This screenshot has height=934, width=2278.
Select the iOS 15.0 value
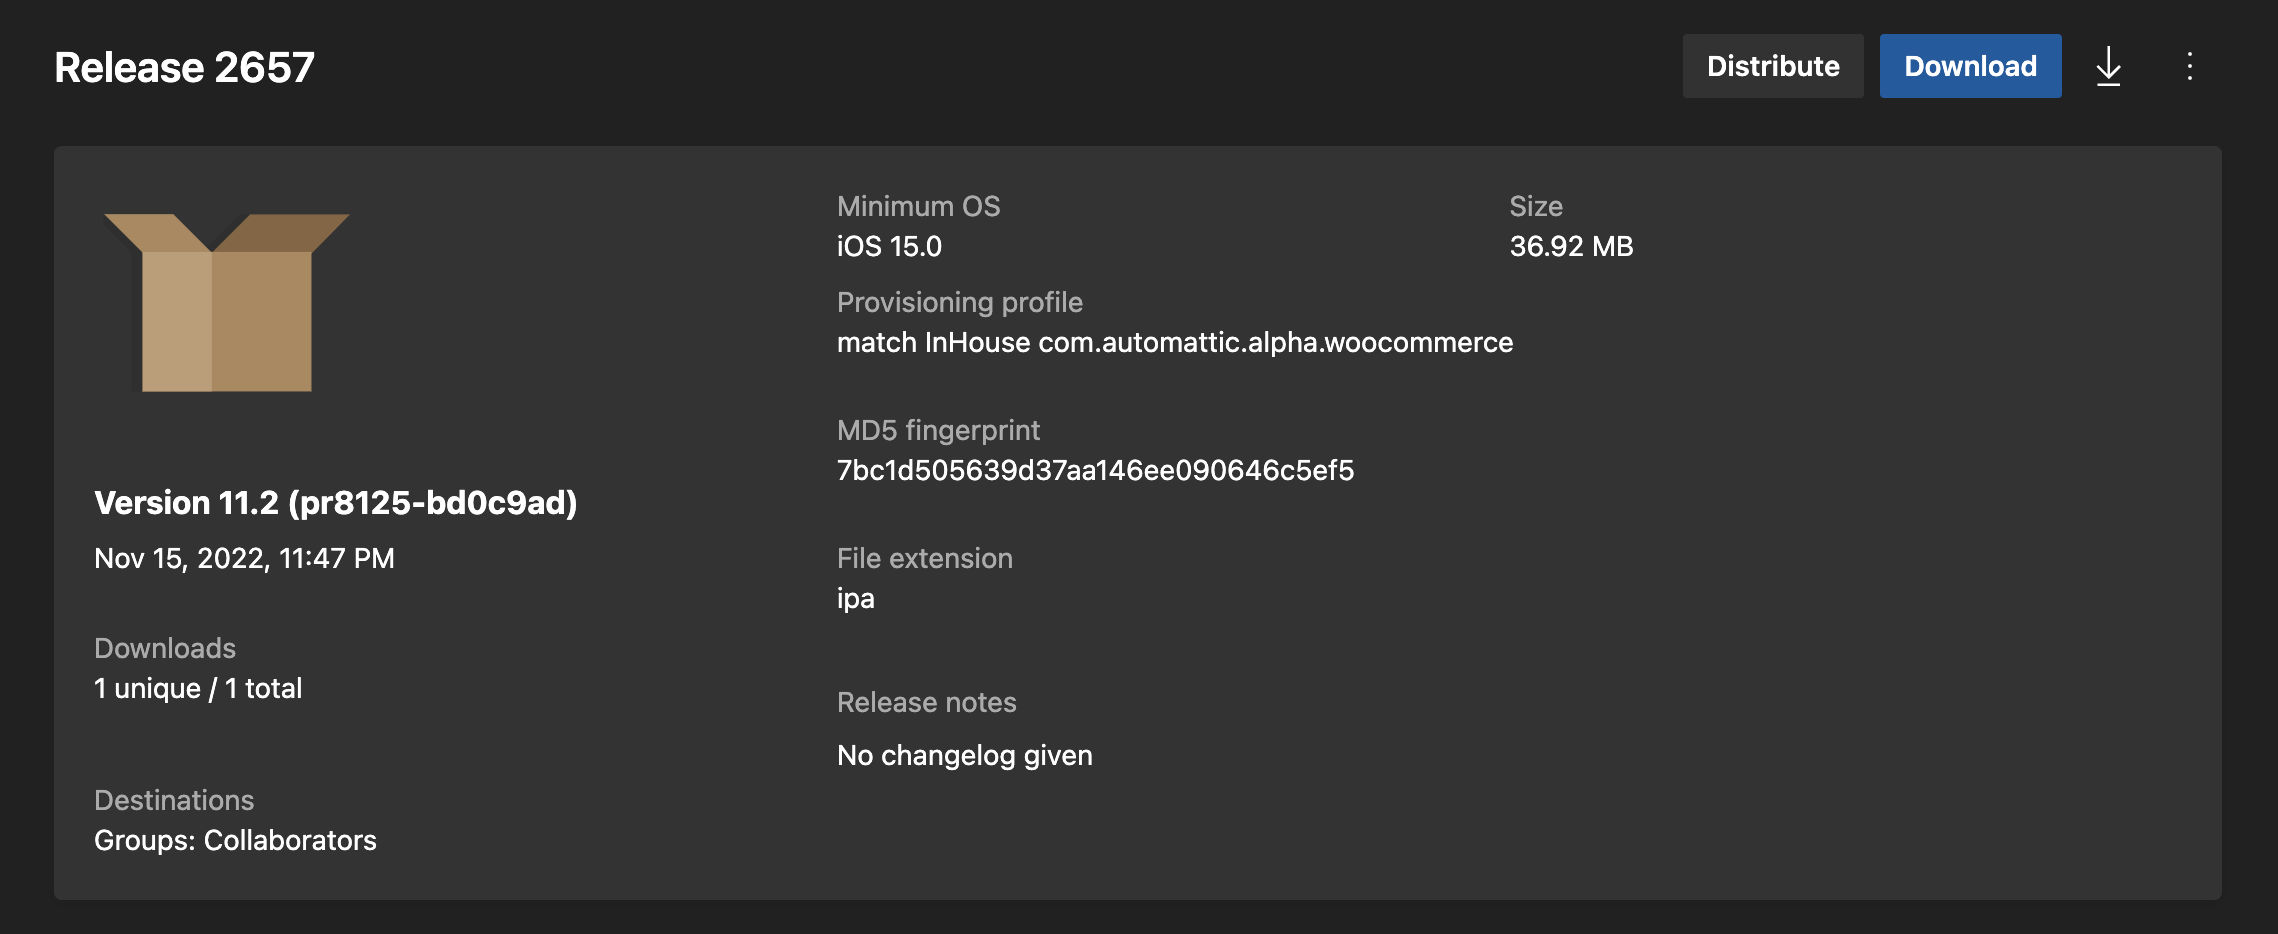pos(889,246)
